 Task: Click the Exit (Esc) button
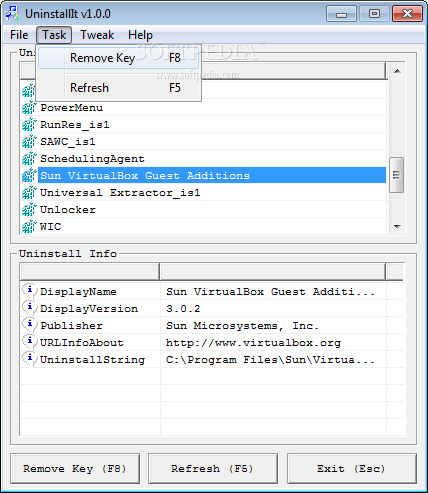click(x=352, y=468)
